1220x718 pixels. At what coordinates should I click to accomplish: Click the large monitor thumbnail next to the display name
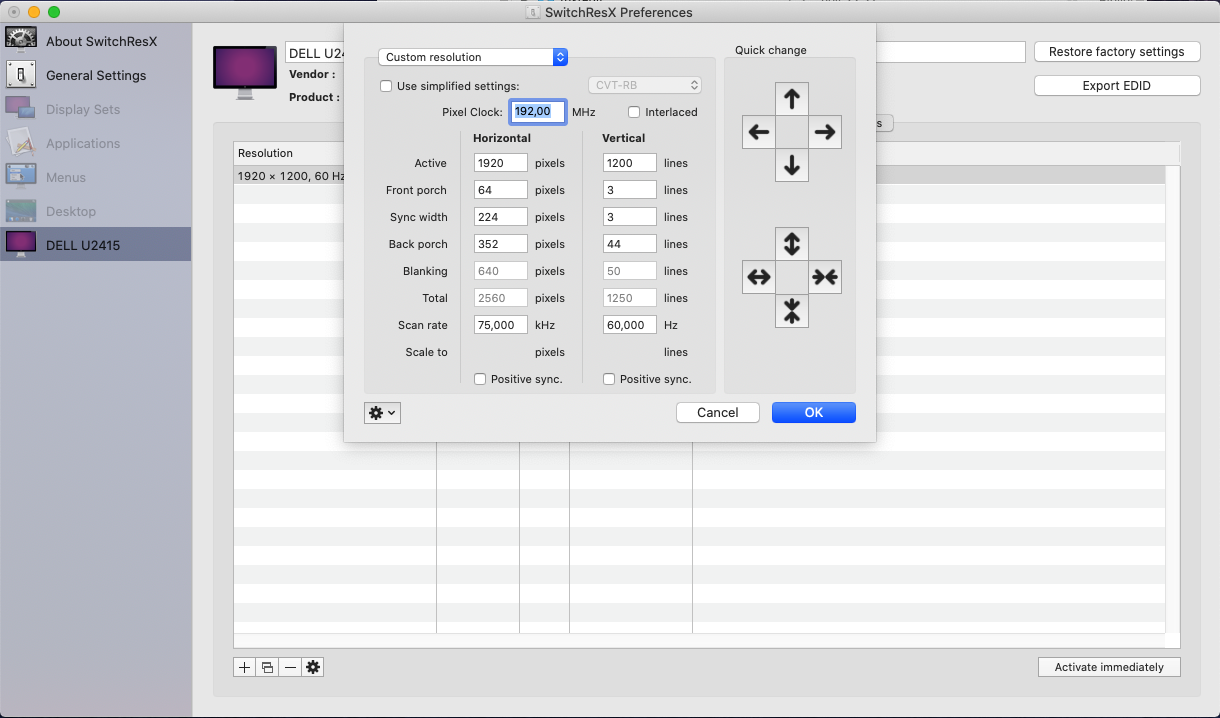pyautogui.click(x=245, y=72)
